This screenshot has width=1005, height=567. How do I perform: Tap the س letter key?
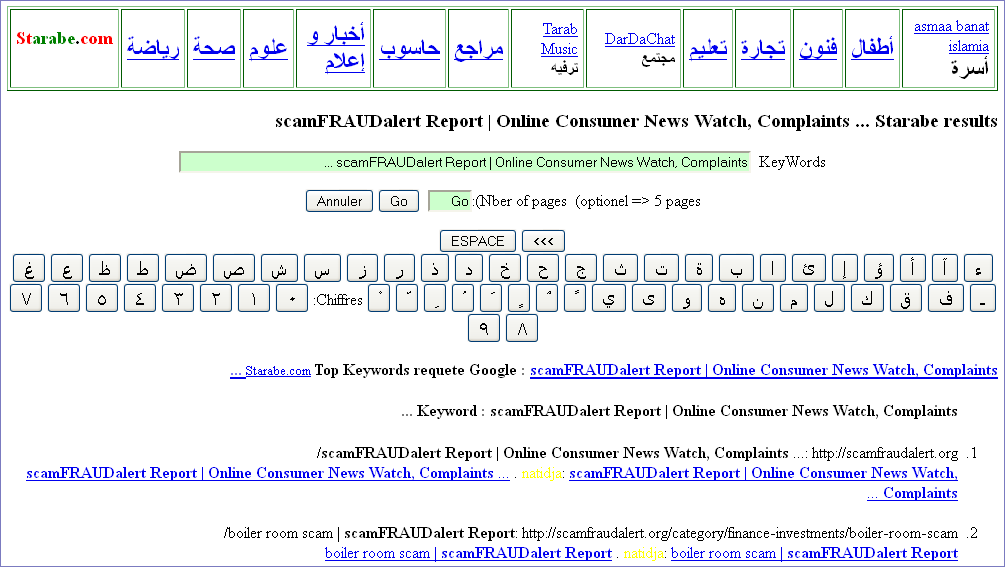322,268
